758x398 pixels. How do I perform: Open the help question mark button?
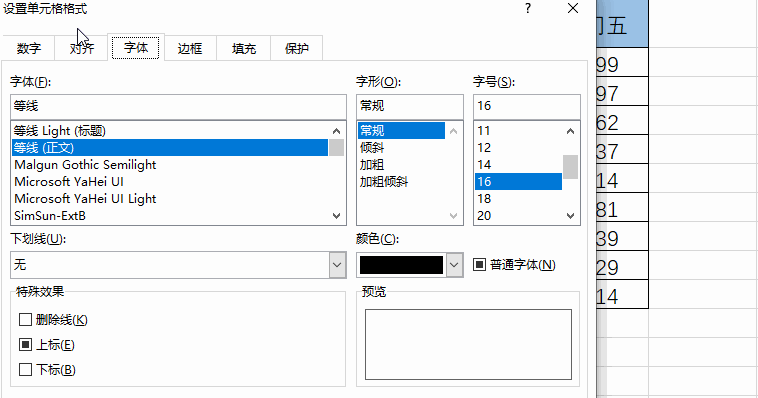click(x=528, y=8)
